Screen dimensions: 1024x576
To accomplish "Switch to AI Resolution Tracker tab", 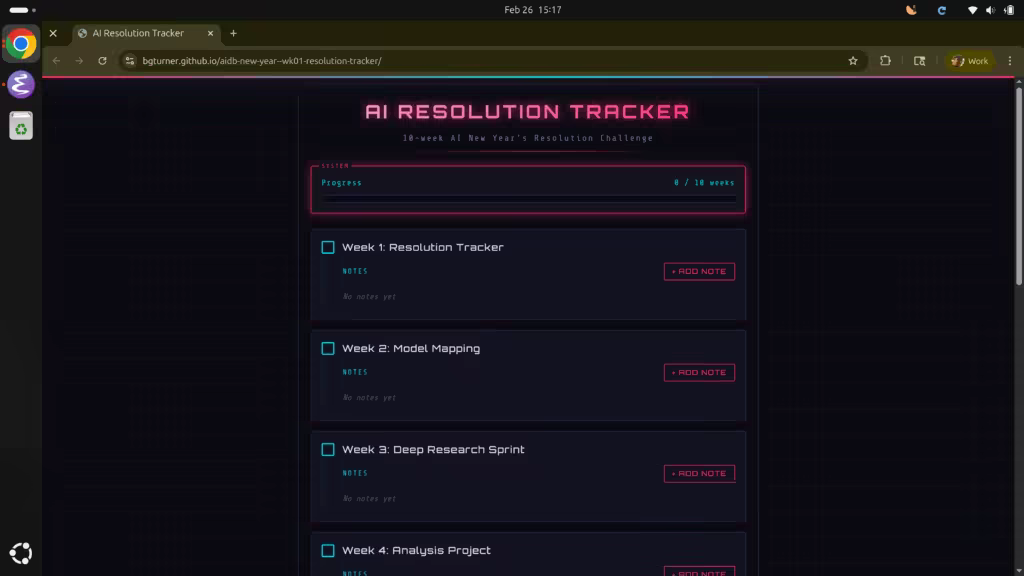I will (x=146, y=33).
